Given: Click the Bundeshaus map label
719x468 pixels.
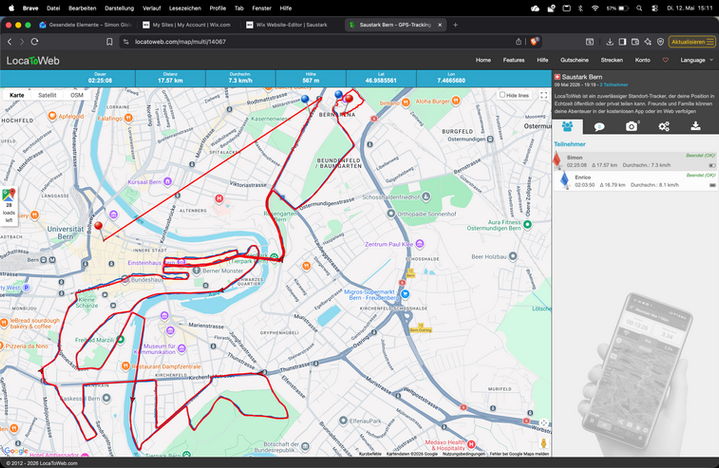Looking at the screenshot, I should (147, 280).
